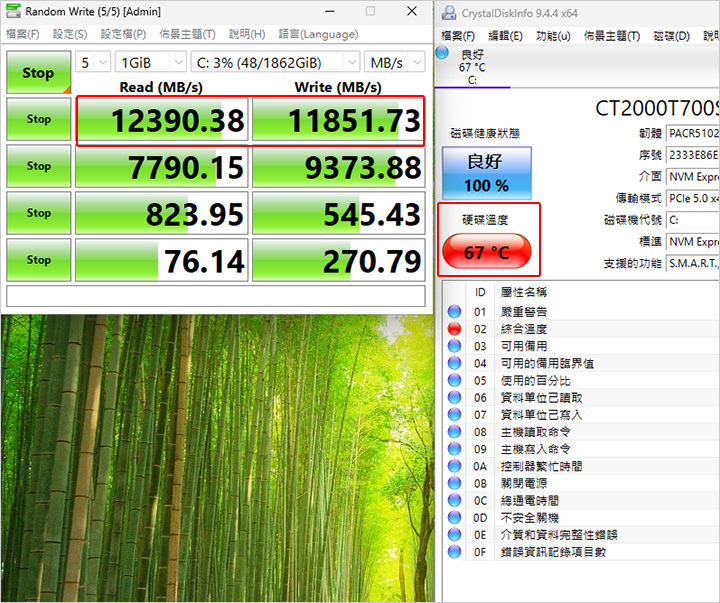
Task: Click the red 67 °C temperature button
Action: point(487,251)
